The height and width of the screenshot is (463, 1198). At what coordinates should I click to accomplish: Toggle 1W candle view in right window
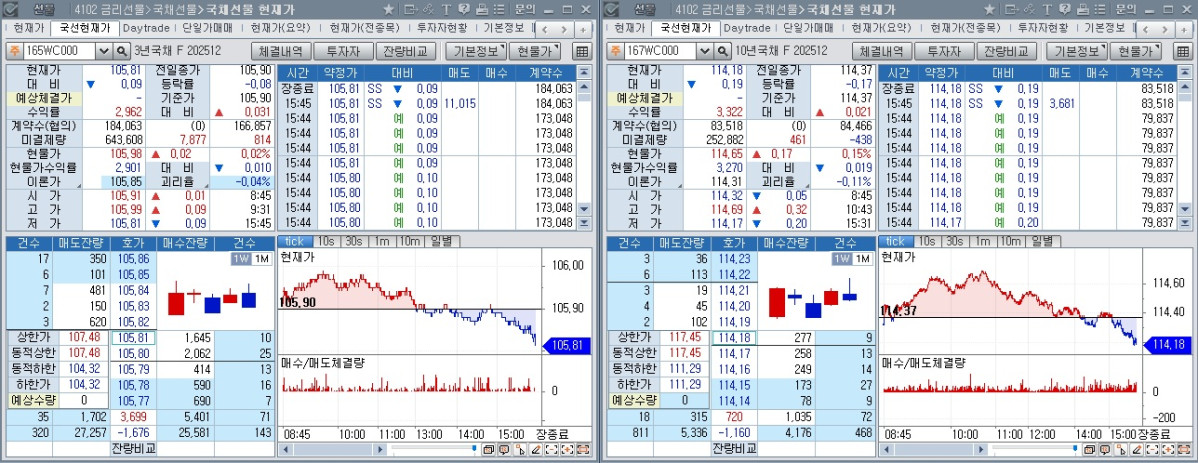point(841,259)
